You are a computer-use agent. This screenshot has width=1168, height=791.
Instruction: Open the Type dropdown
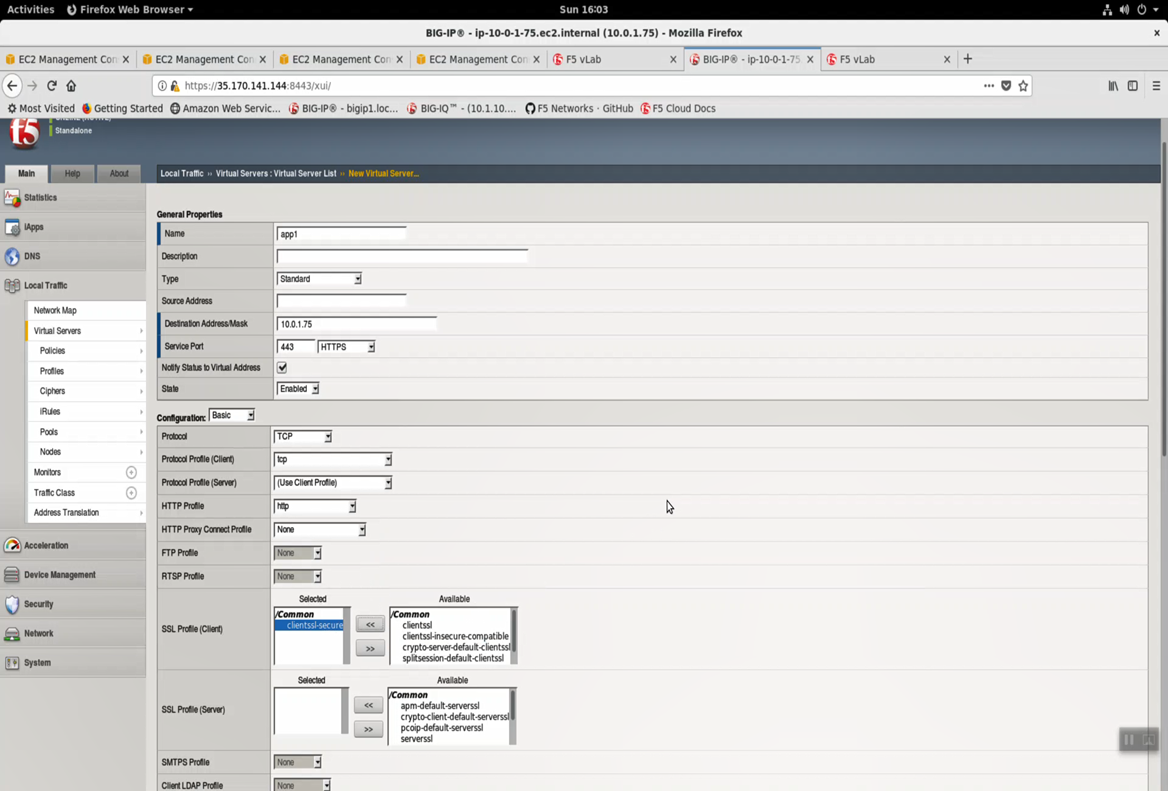(x=319, y=279)
